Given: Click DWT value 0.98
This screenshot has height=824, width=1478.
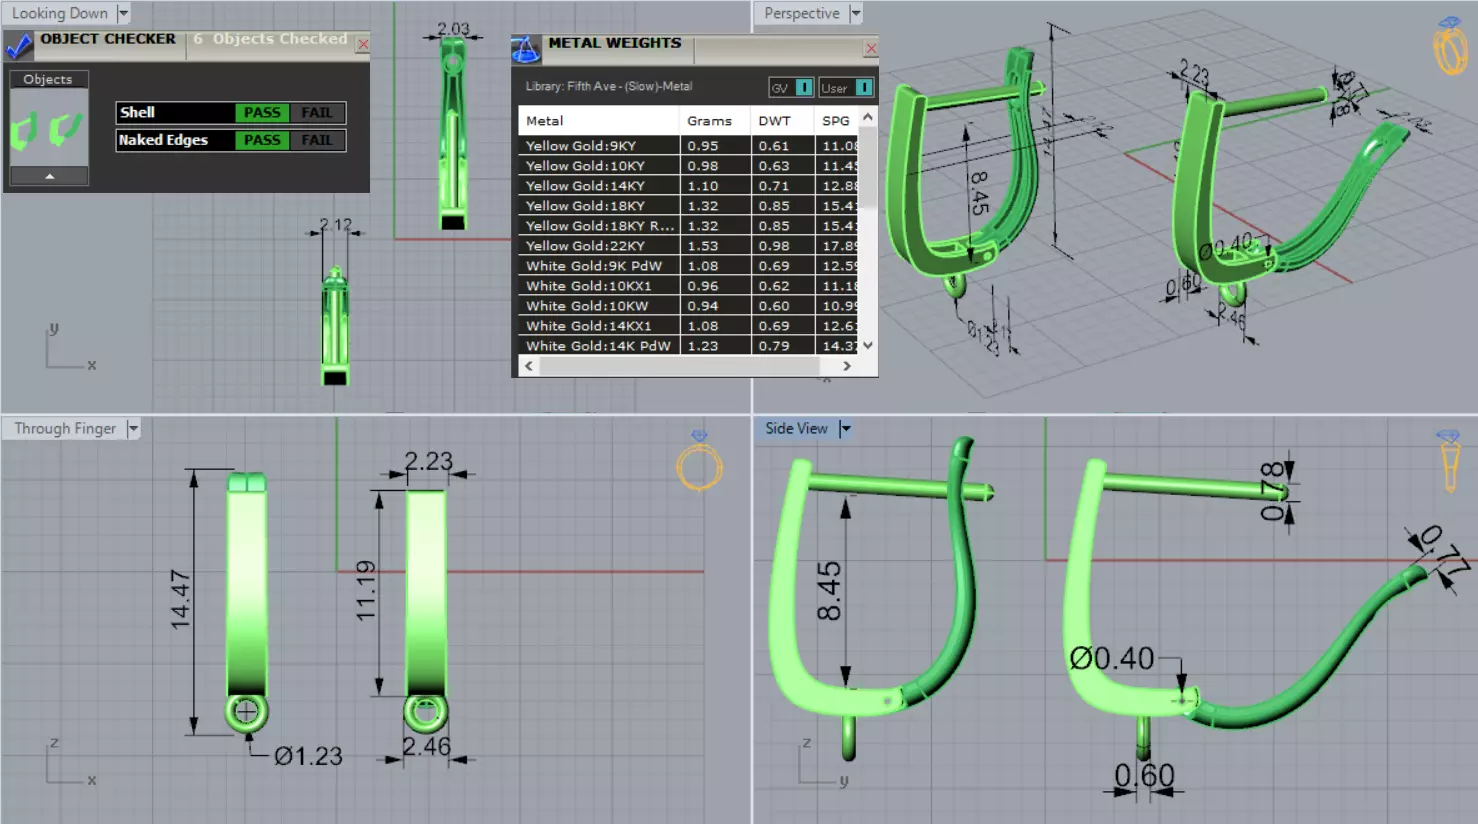Looking at the screenshot, I should point(773,246).
